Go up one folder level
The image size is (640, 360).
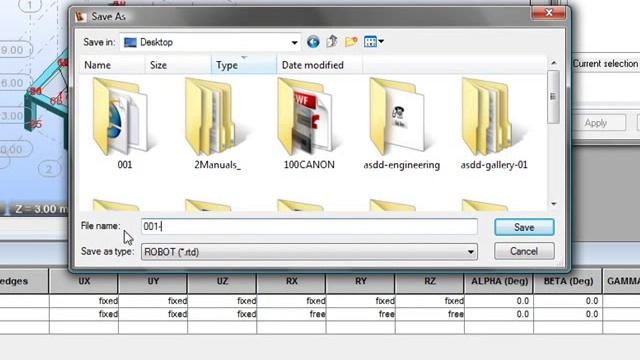coord(332,41)
